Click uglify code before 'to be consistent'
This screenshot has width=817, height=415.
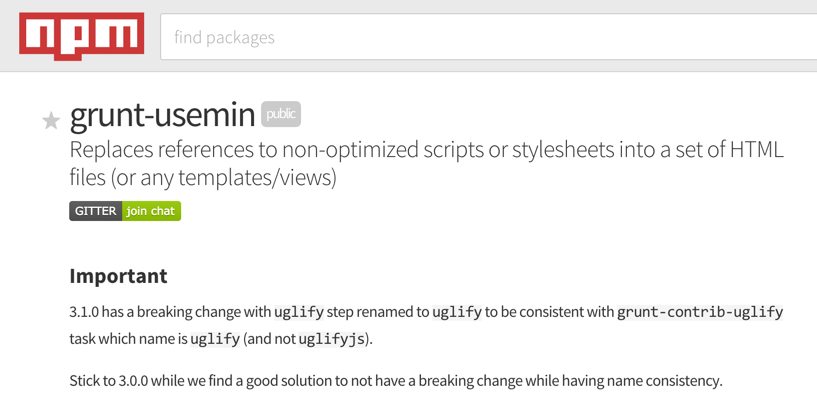pyautogui.click(x=457, y=312)
